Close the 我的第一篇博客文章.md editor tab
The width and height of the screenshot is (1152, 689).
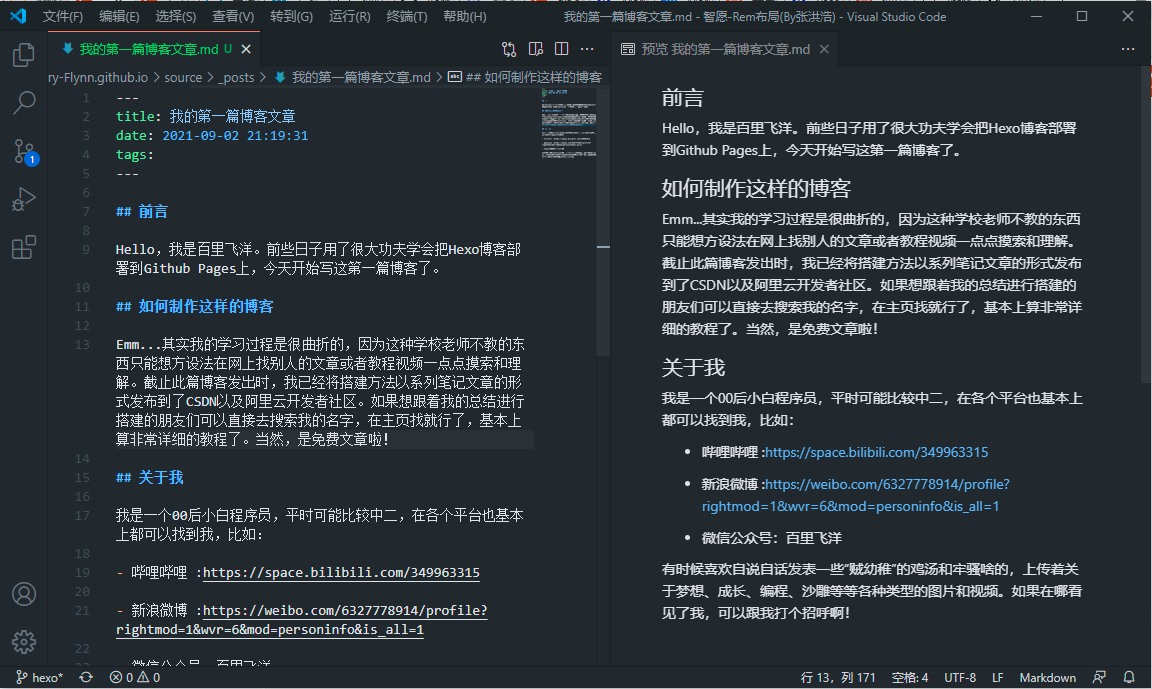(x=246, y=49)
